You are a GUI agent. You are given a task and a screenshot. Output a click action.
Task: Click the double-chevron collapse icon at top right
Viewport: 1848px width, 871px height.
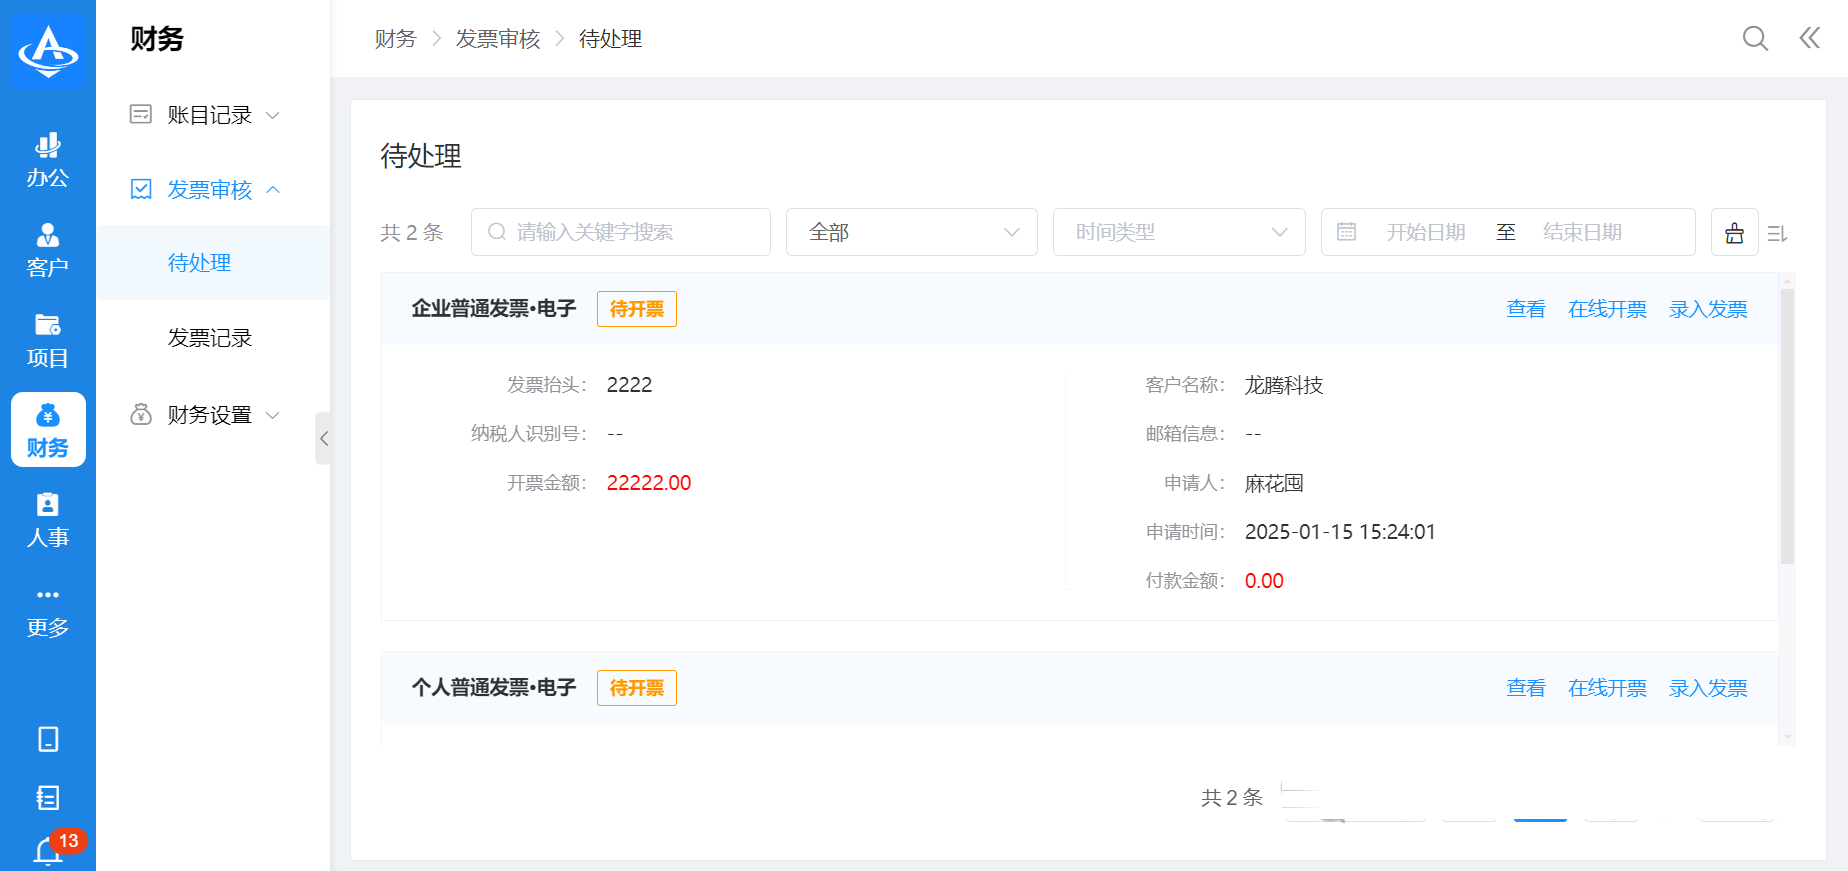[1809, 38]
